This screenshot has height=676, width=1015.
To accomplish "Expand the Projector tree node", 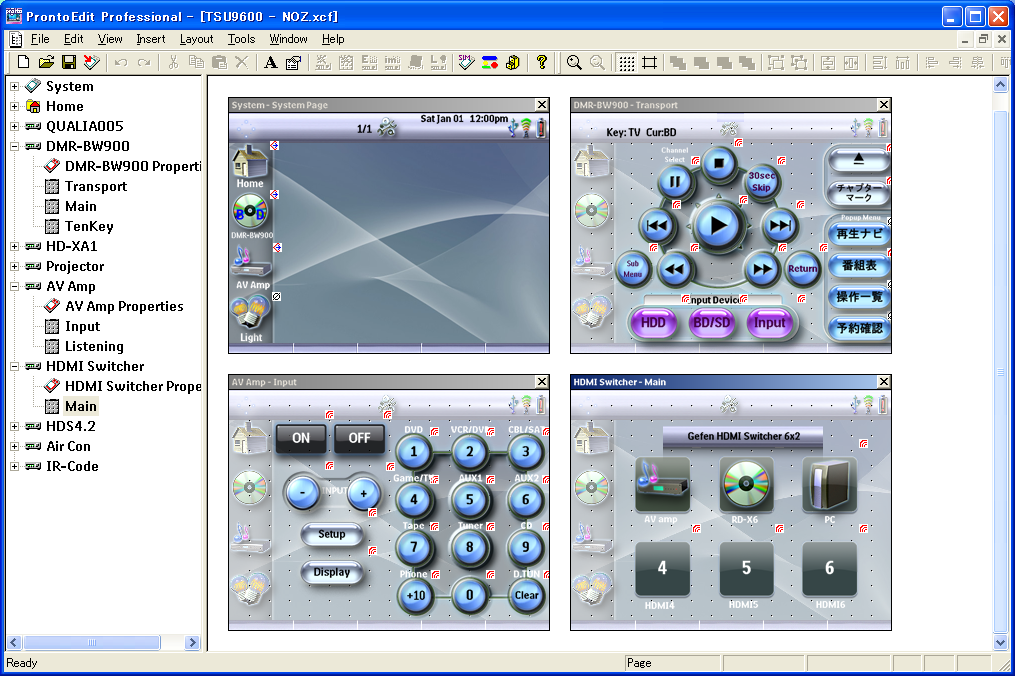I will (15, 266).
